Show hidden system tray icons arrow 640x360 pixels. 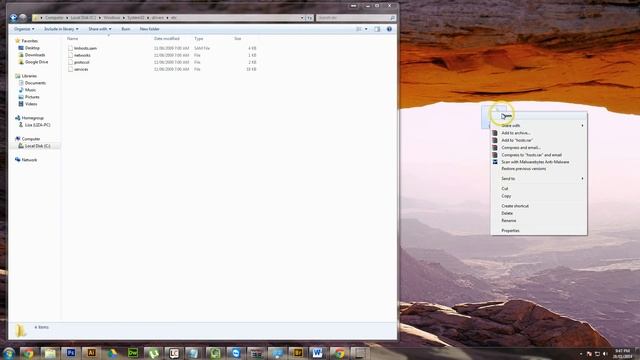point(581,353)
